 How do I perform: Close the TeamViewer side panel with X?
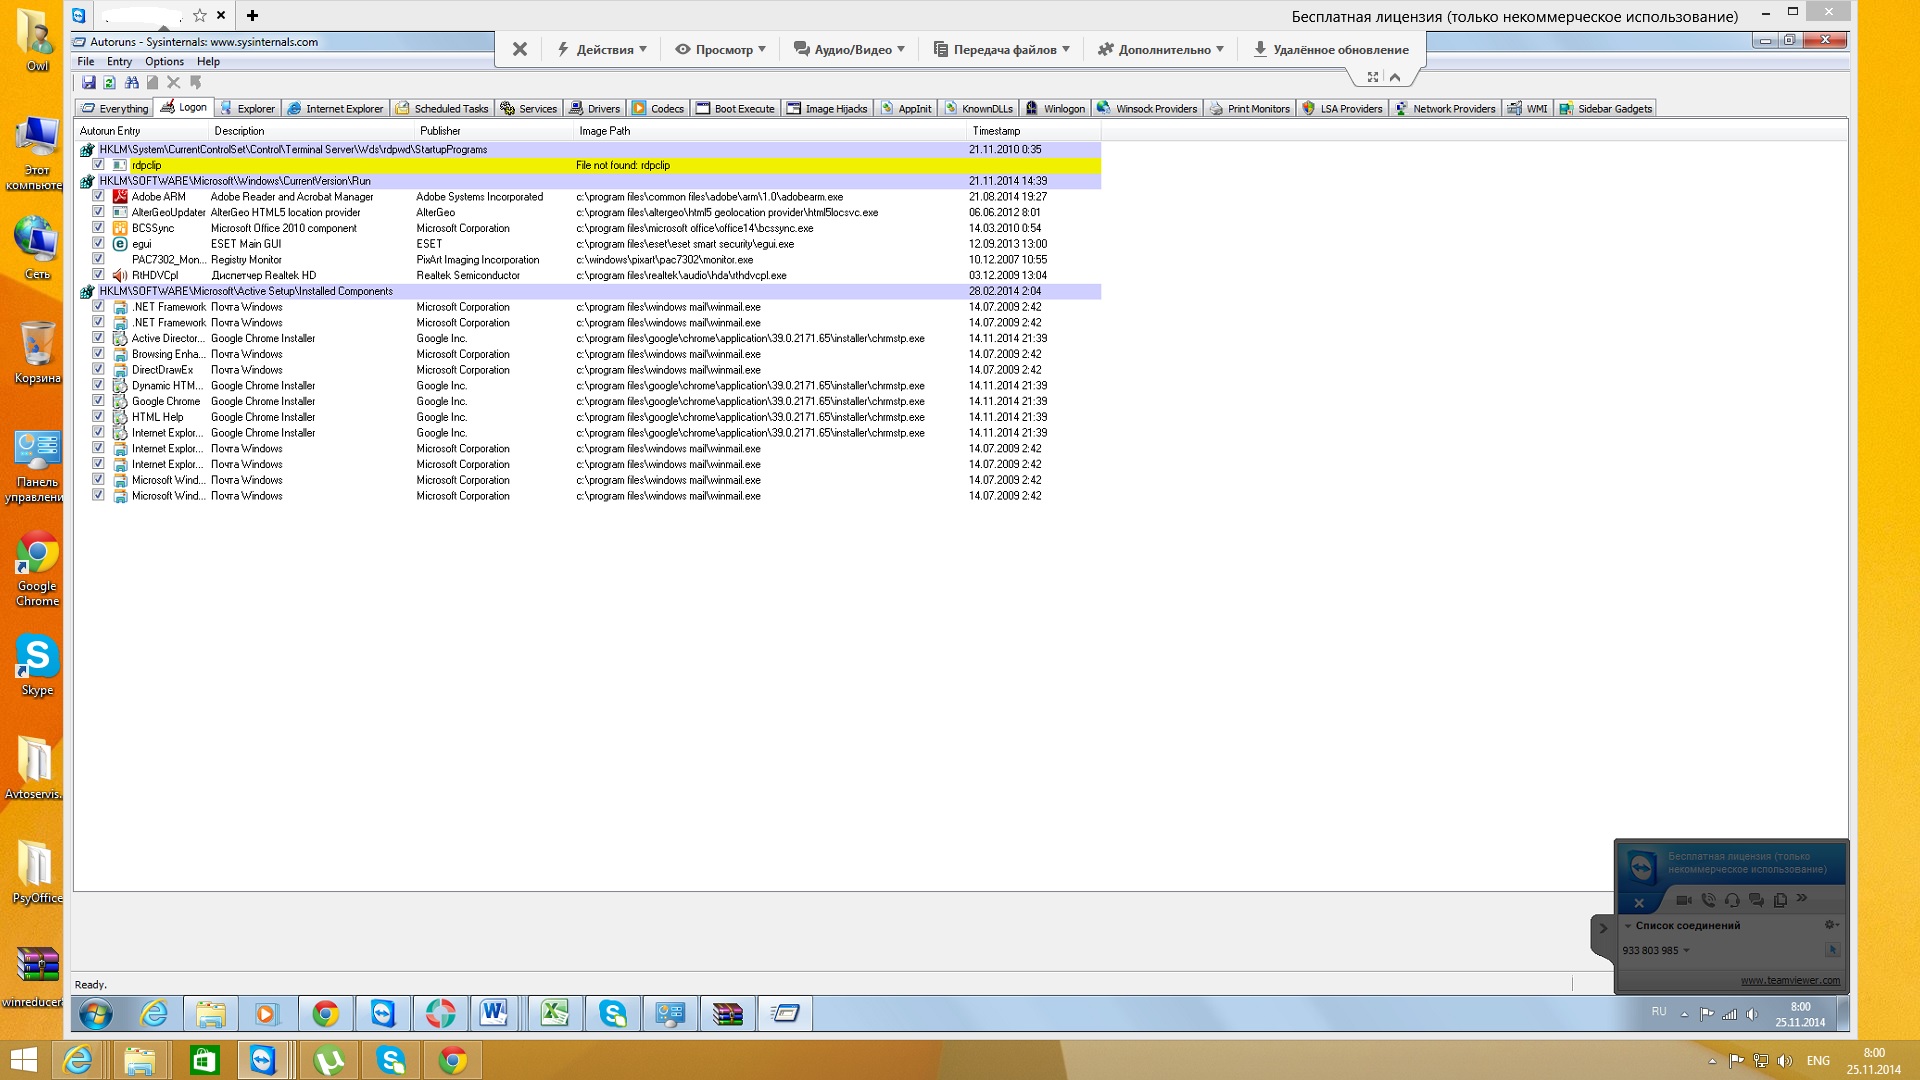[x=1638, y=903]
